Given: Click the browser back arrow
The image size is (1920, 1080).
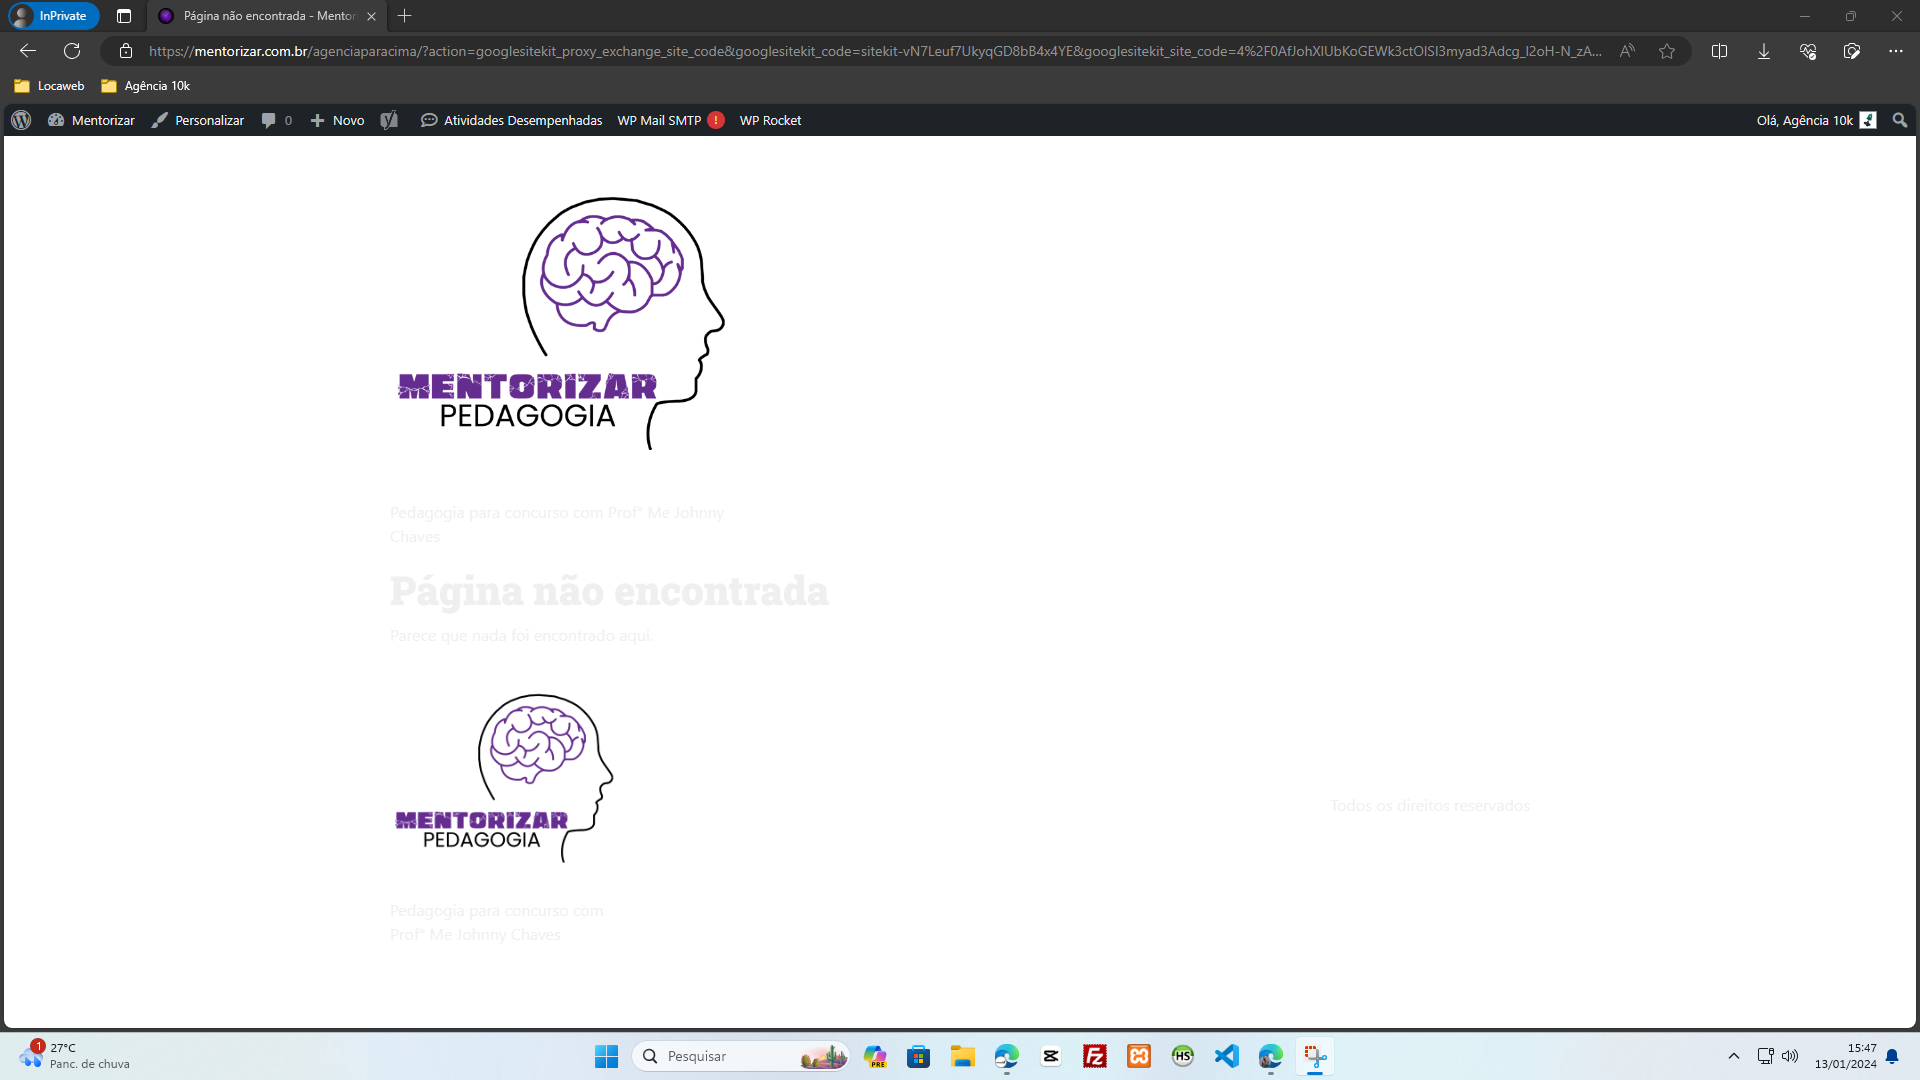Looking at the screenshot, I should point(28,51).
